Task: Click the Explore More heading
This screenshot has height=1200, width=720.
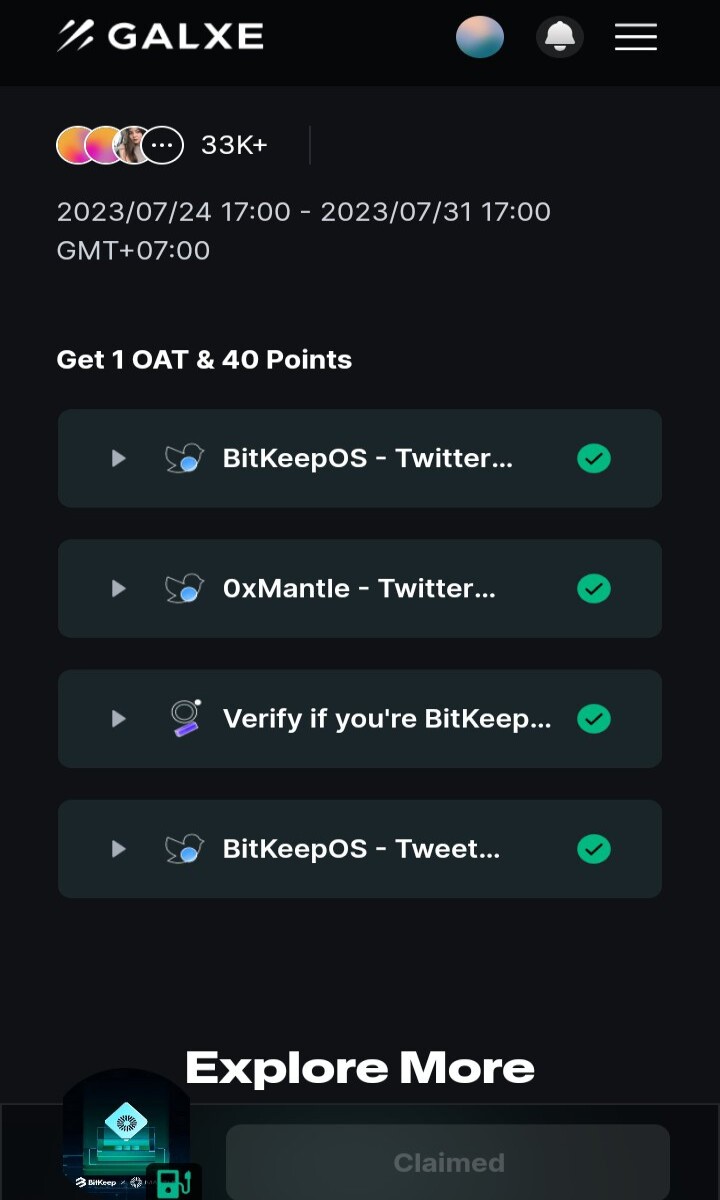Action: coord(360,1067)
